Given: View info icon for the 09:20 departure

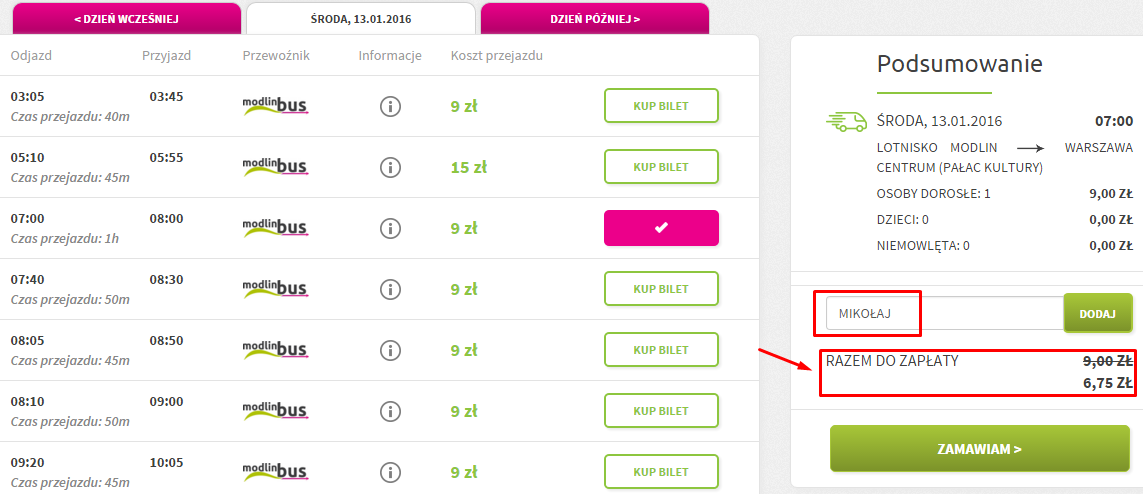Looking at the screenshot, I should point(391,471).
